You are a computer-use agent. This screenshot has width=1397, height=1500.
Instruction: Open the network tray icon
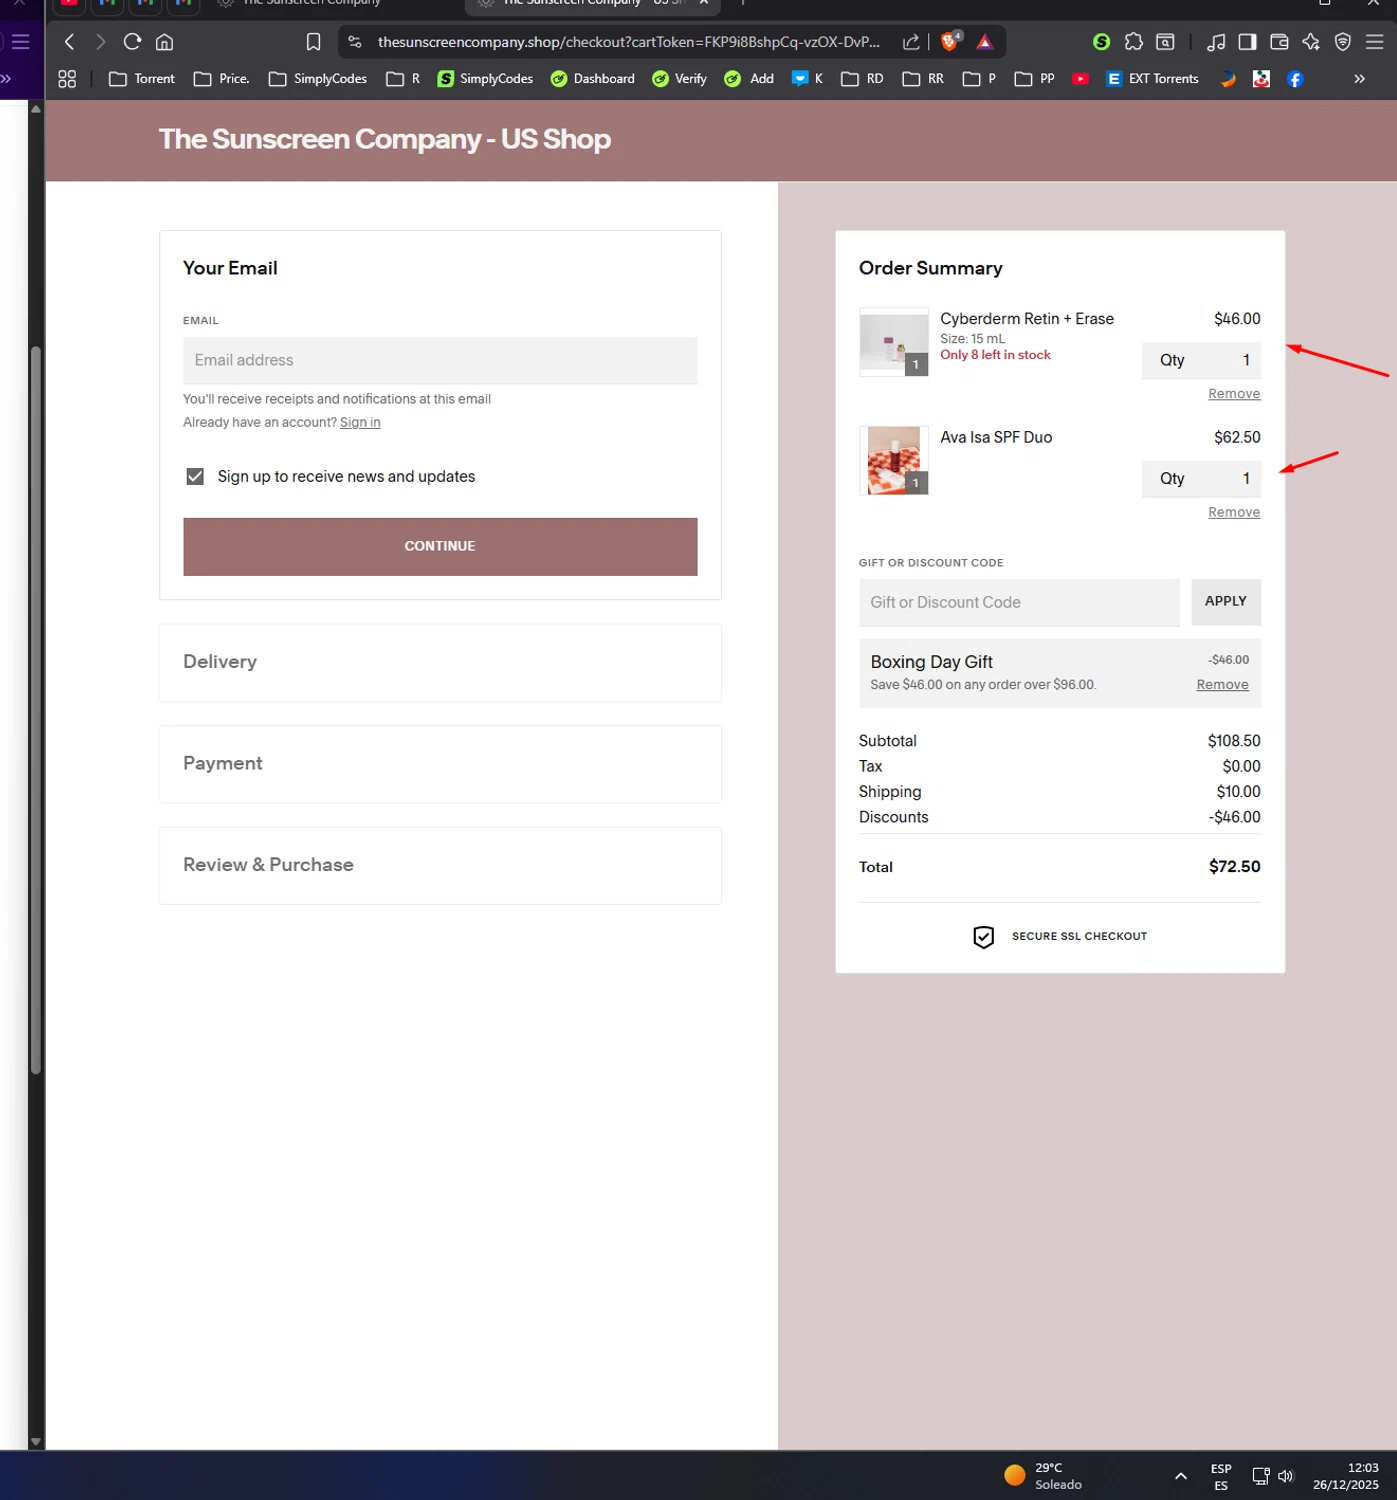click(1260, 1476)
